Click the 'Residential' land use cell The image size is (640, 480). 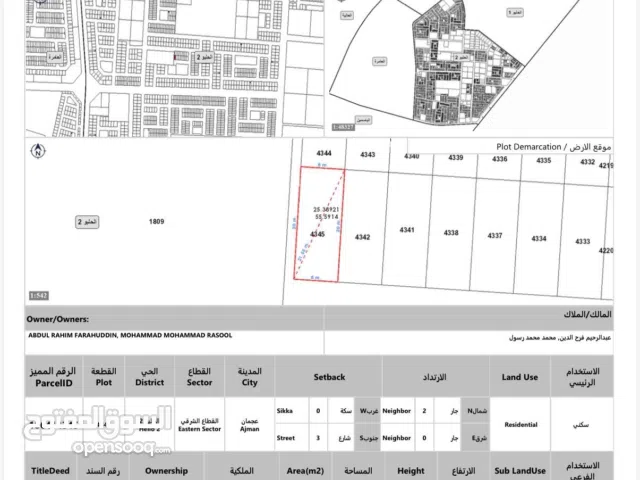pos(521,425)
